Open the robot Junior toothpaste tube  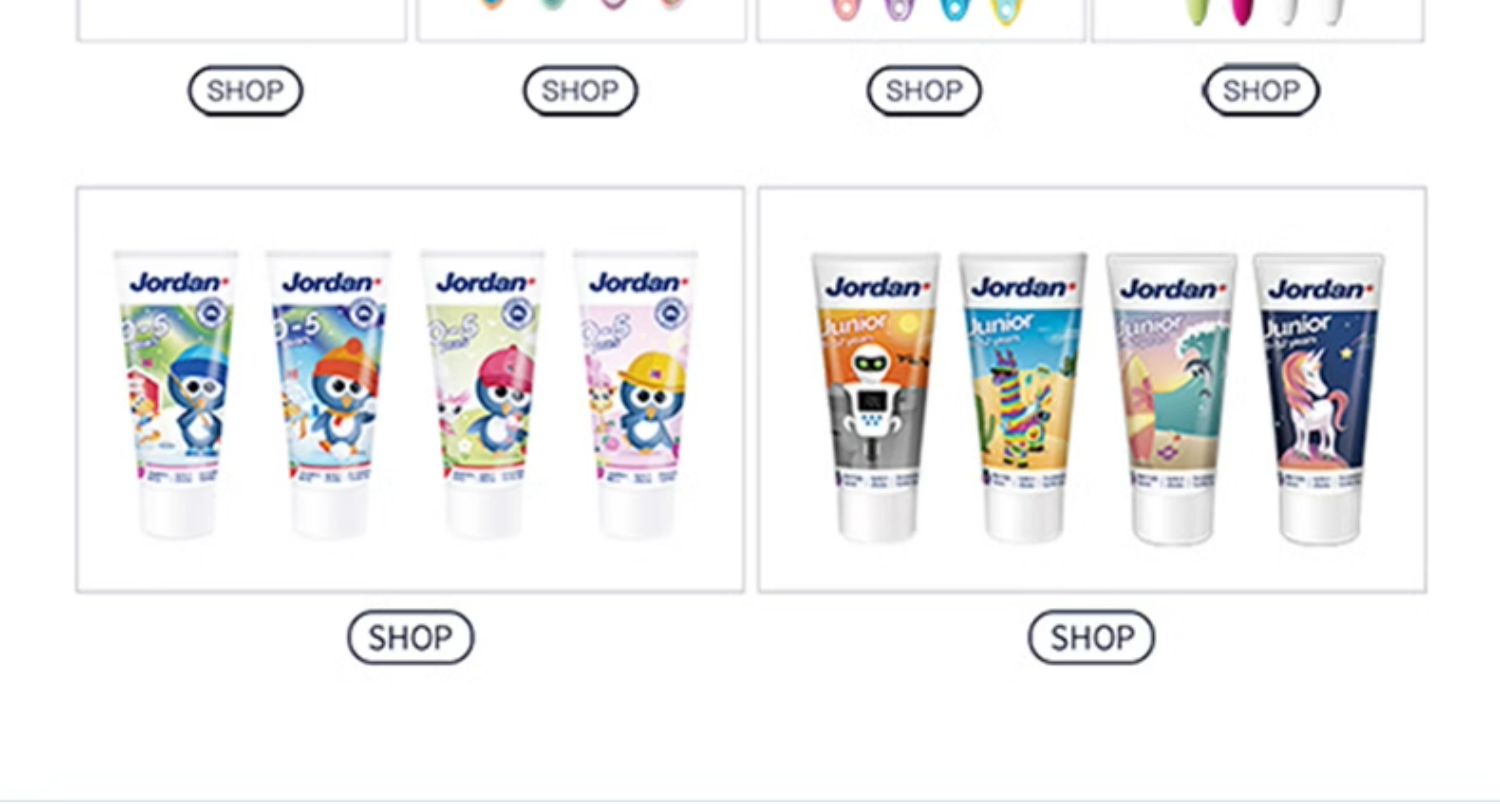(x=875, y=398)
